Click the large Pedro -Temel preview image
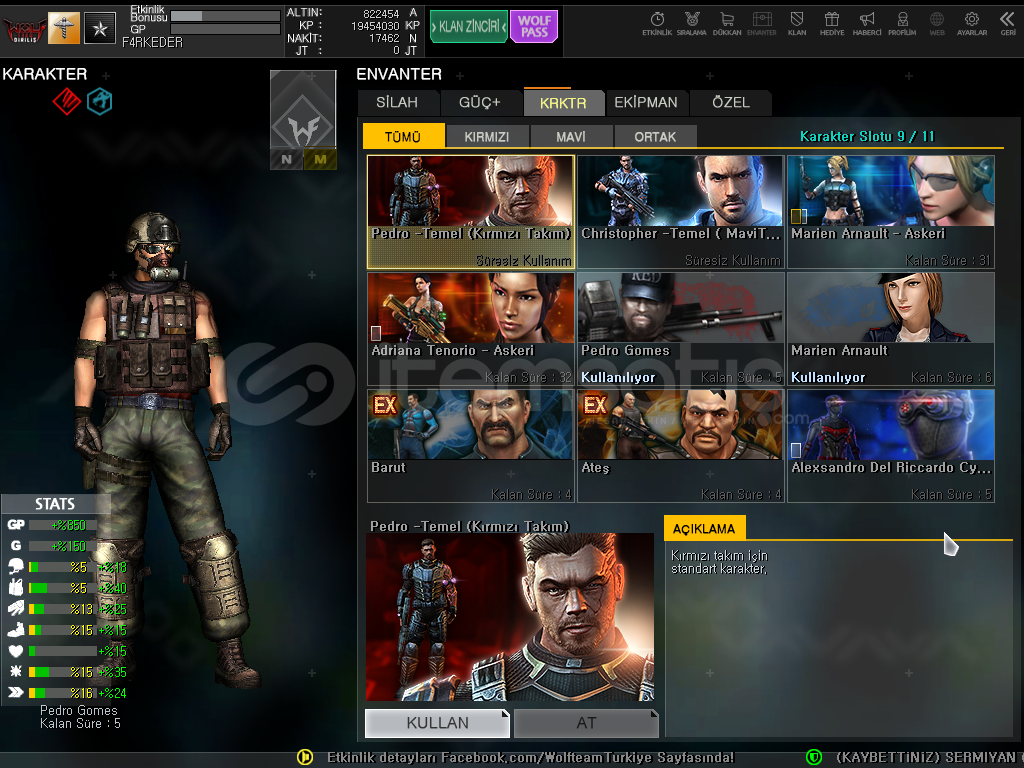Screen dimensions: 1024x768 pyautogui.click(x=510, y=618)
